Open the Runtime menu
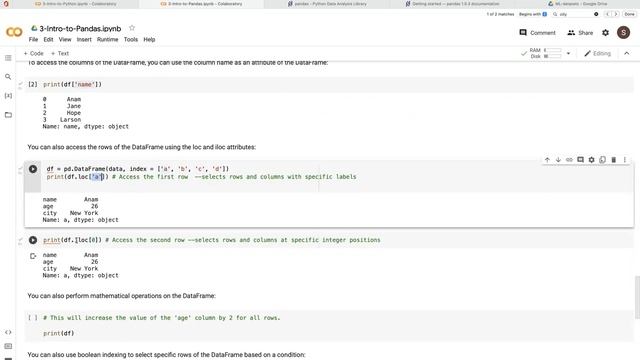 pos(107,40)
